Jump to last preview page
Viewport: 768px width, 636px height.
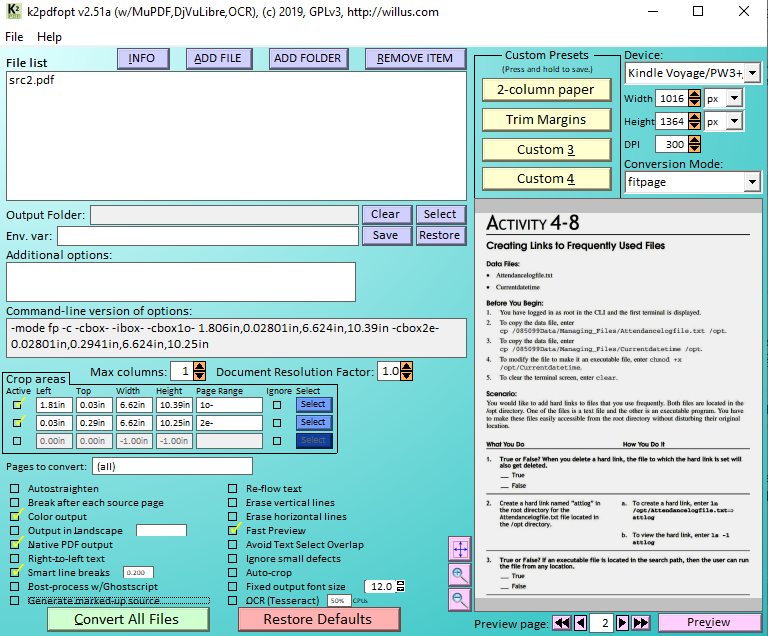[x=641, y=623]
